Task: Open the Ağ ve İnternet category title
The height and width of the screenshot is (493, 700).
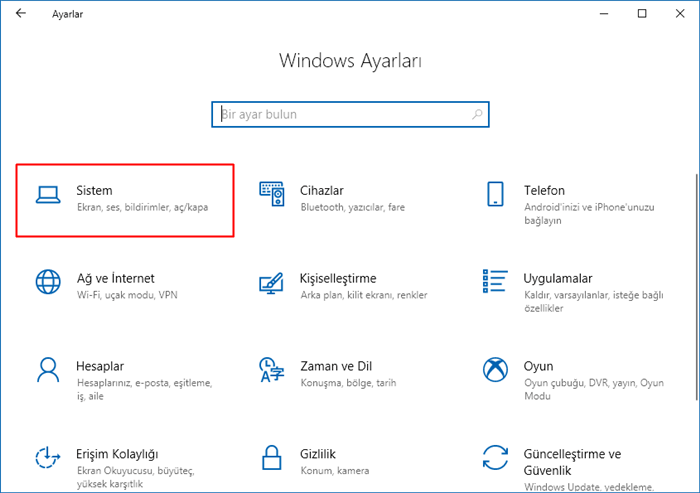Action: [x=116, y=279]
